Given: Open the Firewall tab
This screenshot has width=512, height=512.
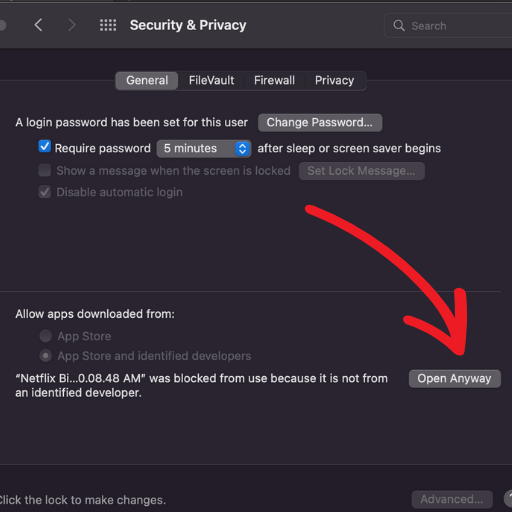Looking at the screenshot, I should [274, 81].
